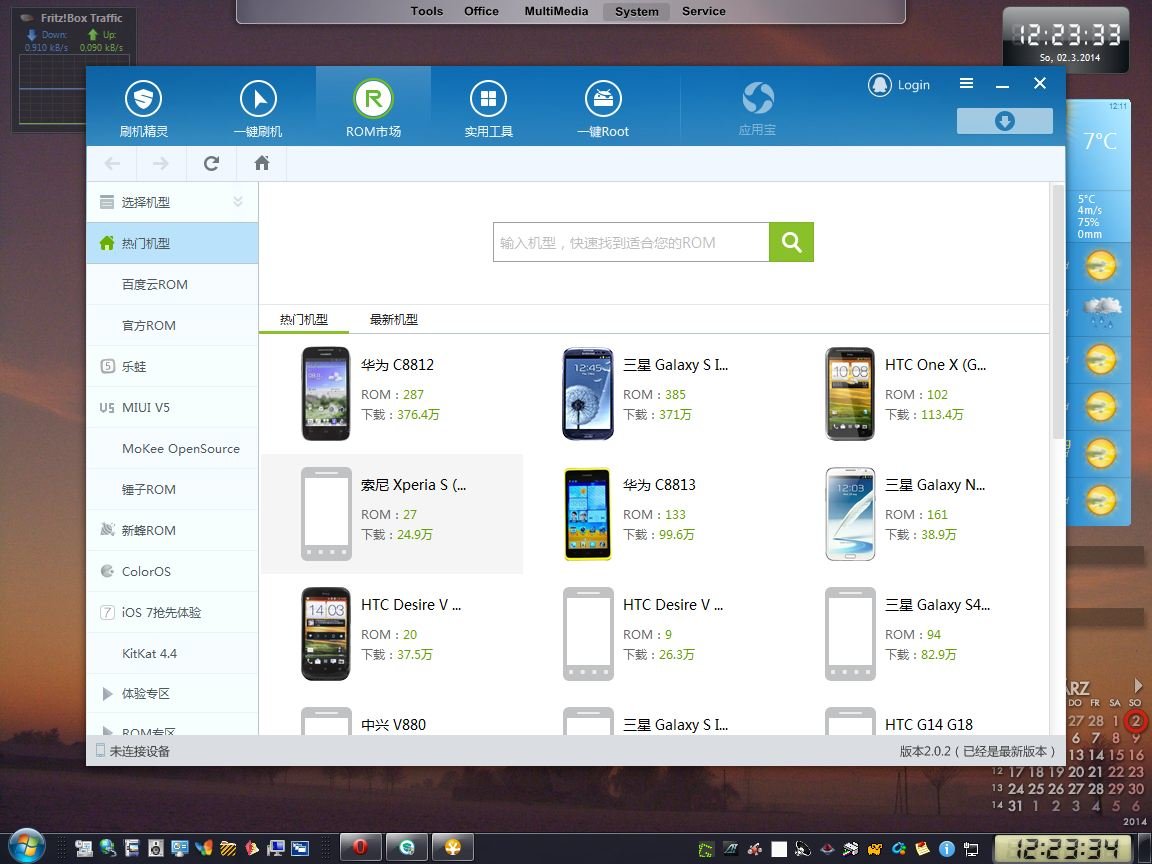
Task: Click the desktop clock gadget showing 12:23:33
Action: pyautogui.click(x=1065, y=40)
